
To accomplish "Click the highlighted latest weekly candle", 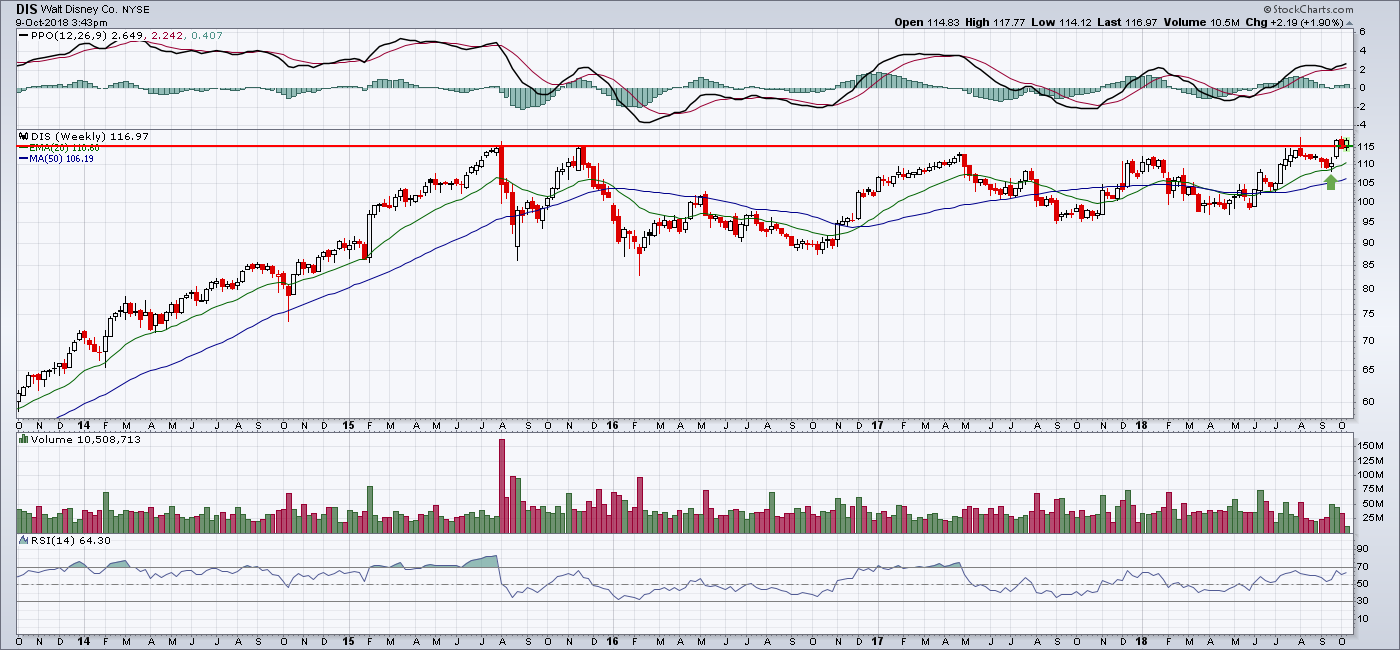I will point(1347,145).
